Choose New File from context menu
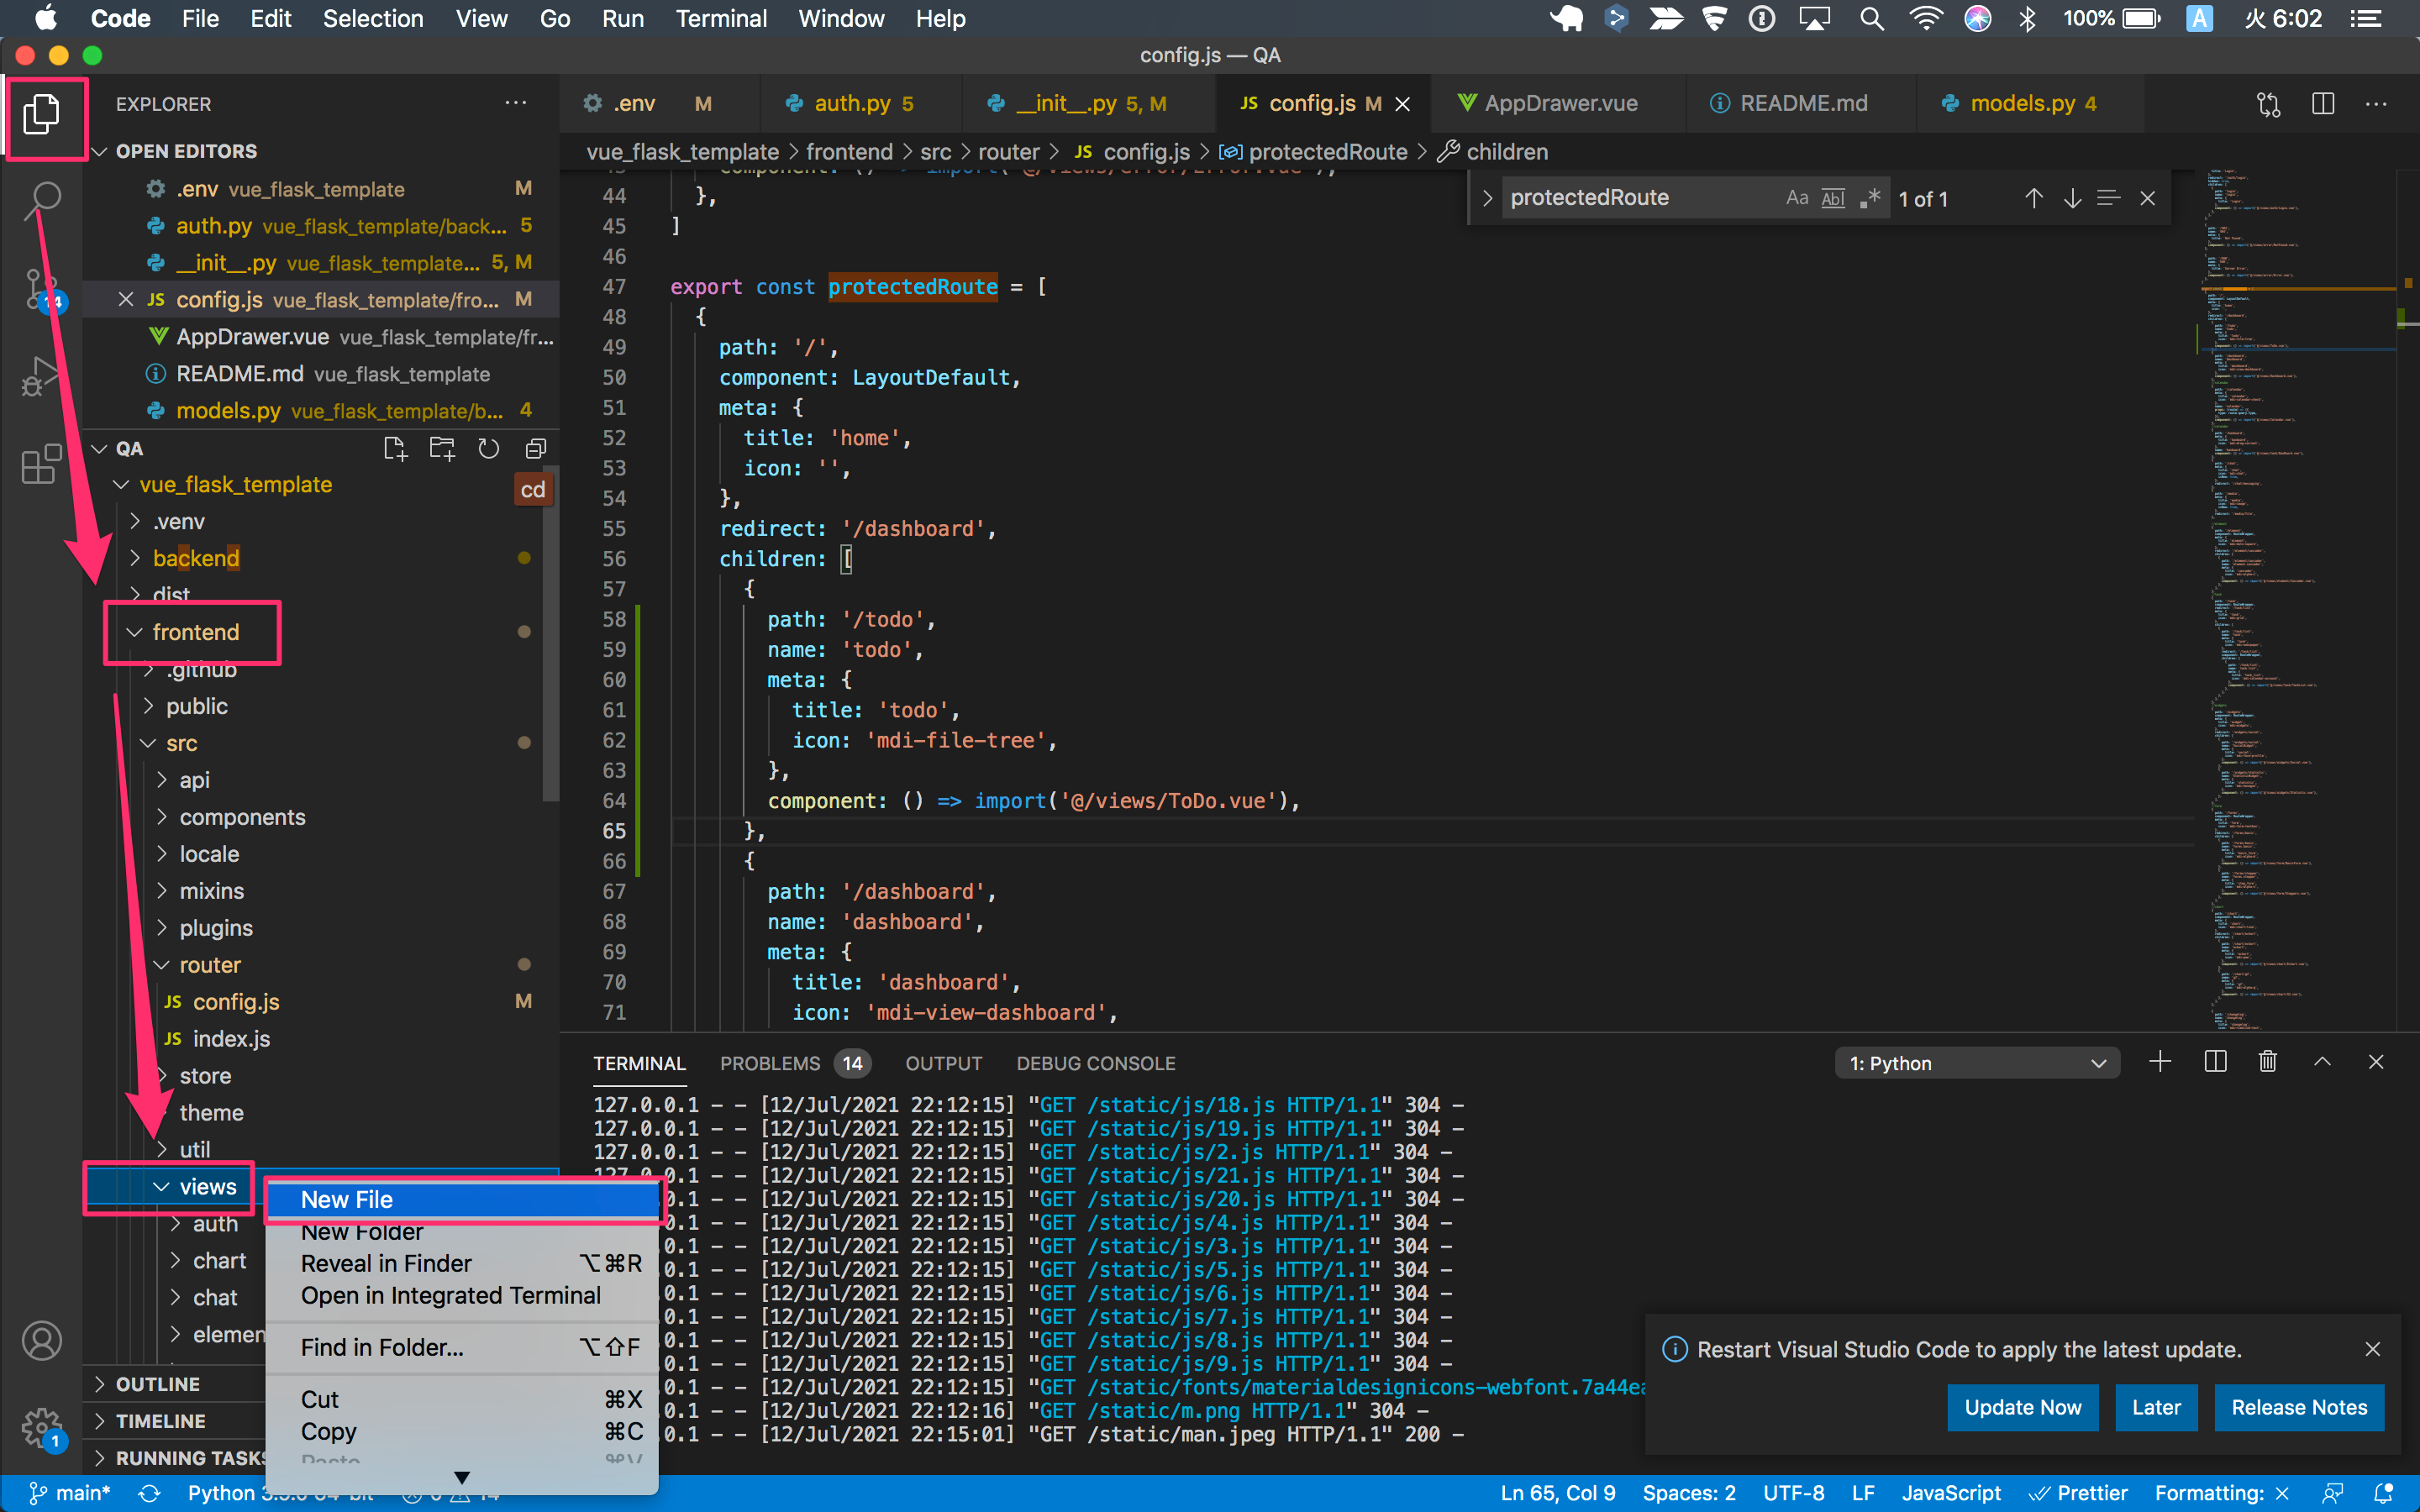The image size is (2420, 1512). tap(346, 1199)
